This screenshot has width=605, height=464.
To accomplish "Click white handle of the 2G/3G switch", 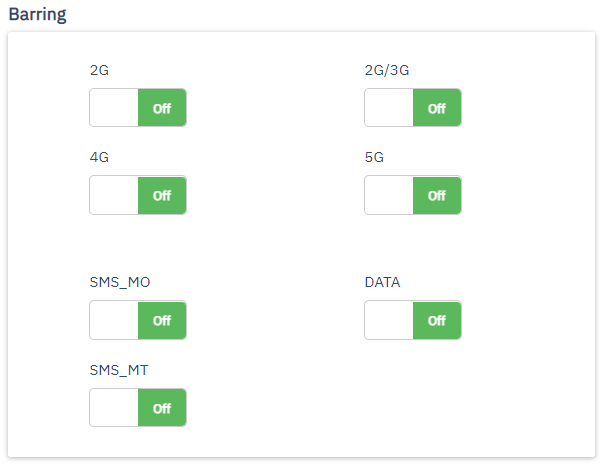I will (x=389, y=108).
